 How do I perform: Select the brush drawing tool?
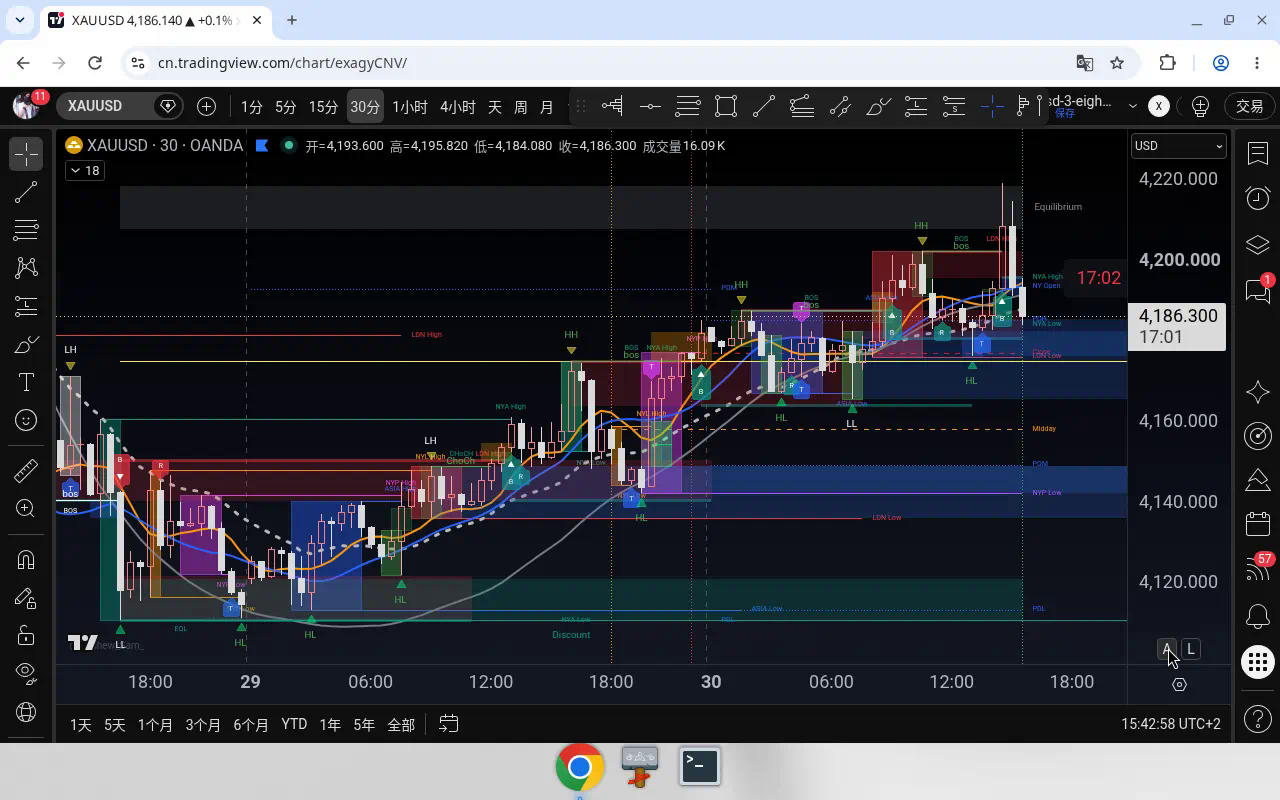(26, 345)
